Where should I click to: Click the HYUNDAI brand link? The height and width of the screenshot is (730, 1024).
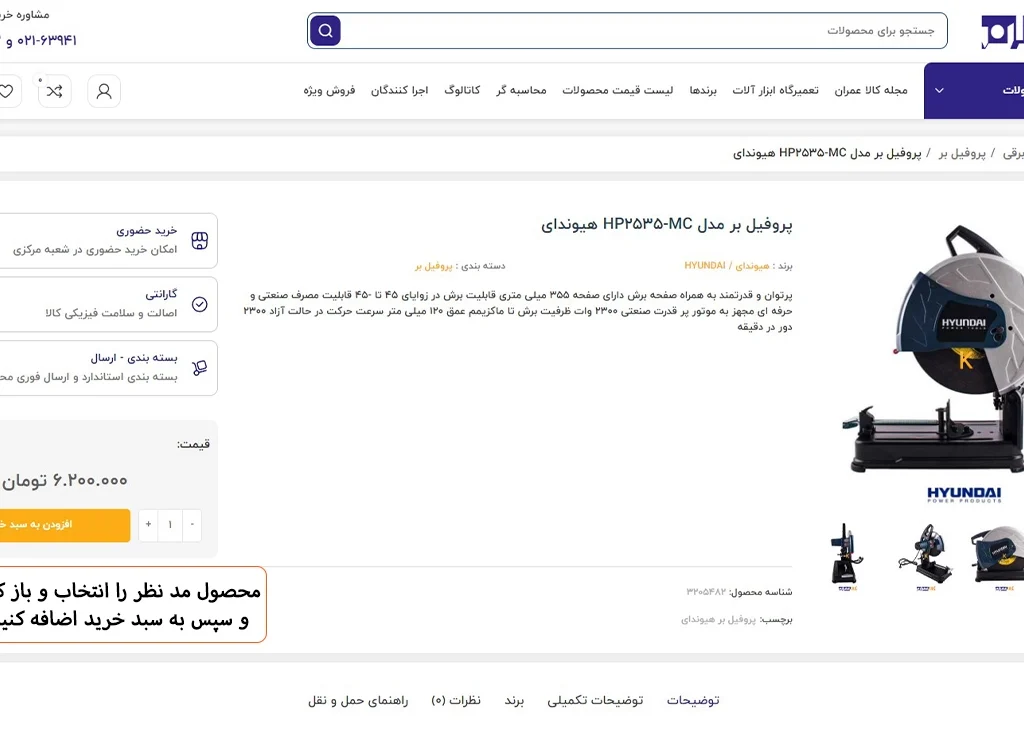click(x=705, y=265)
